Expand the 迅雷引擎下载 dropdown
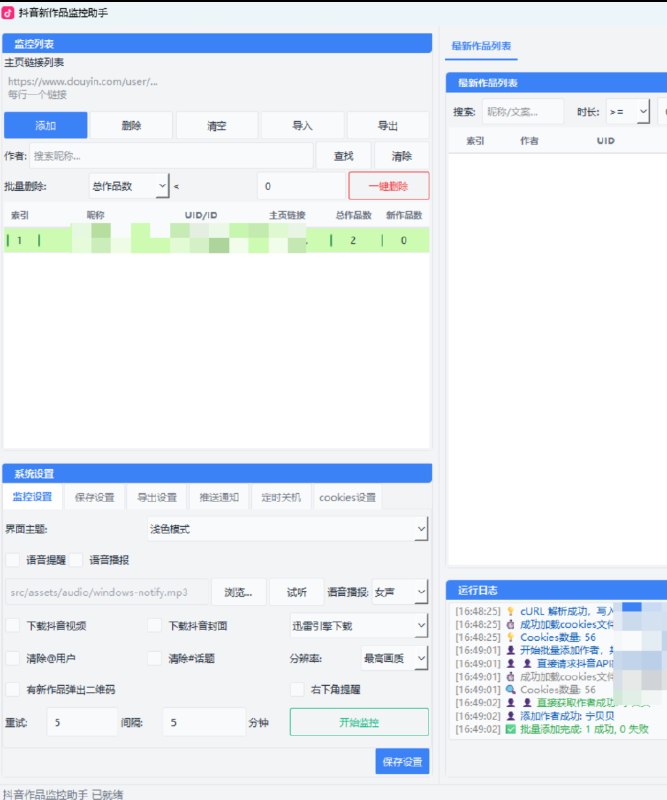Screen dimensions: 667x800 (x=358, y=626)
